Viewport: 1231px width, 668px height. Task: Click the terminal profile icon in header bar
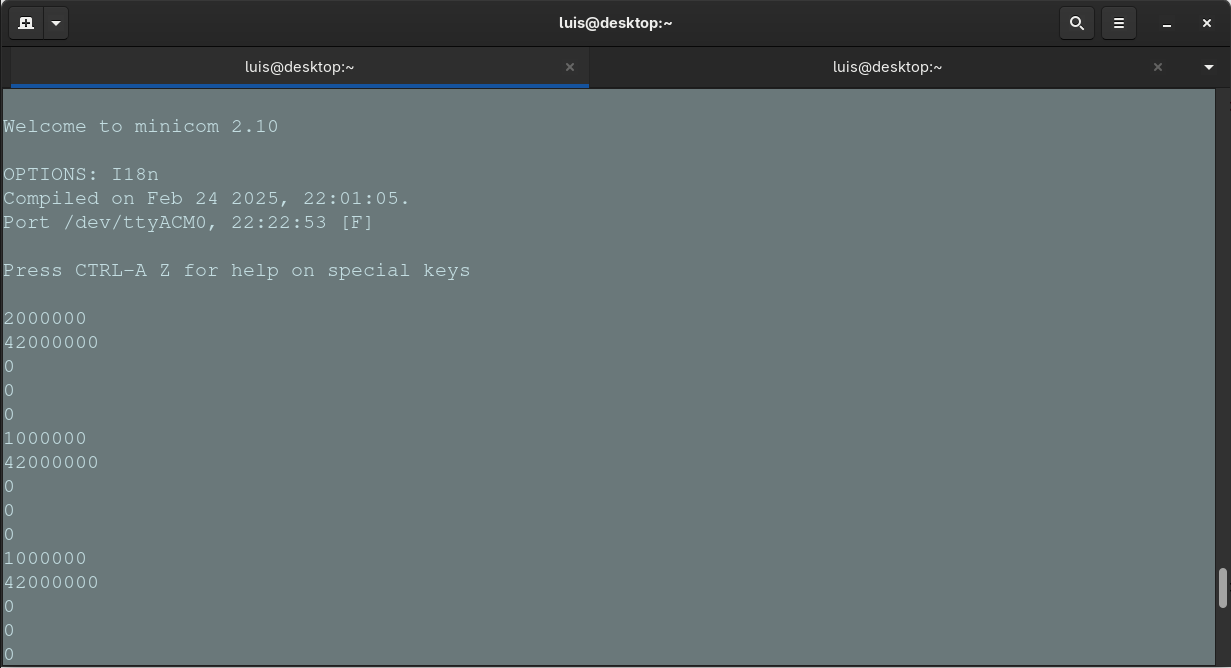[x=26, y=22]
